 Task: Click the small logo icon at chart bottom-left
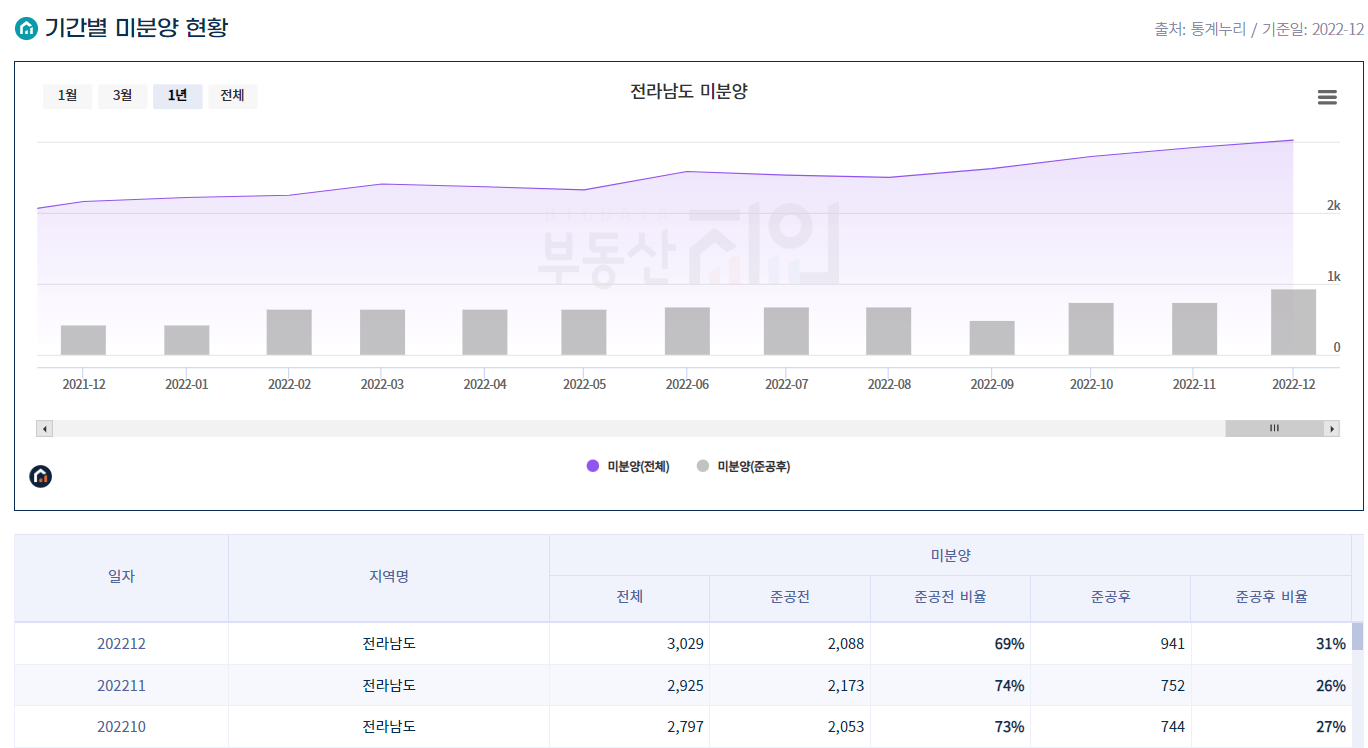(41, 476)
